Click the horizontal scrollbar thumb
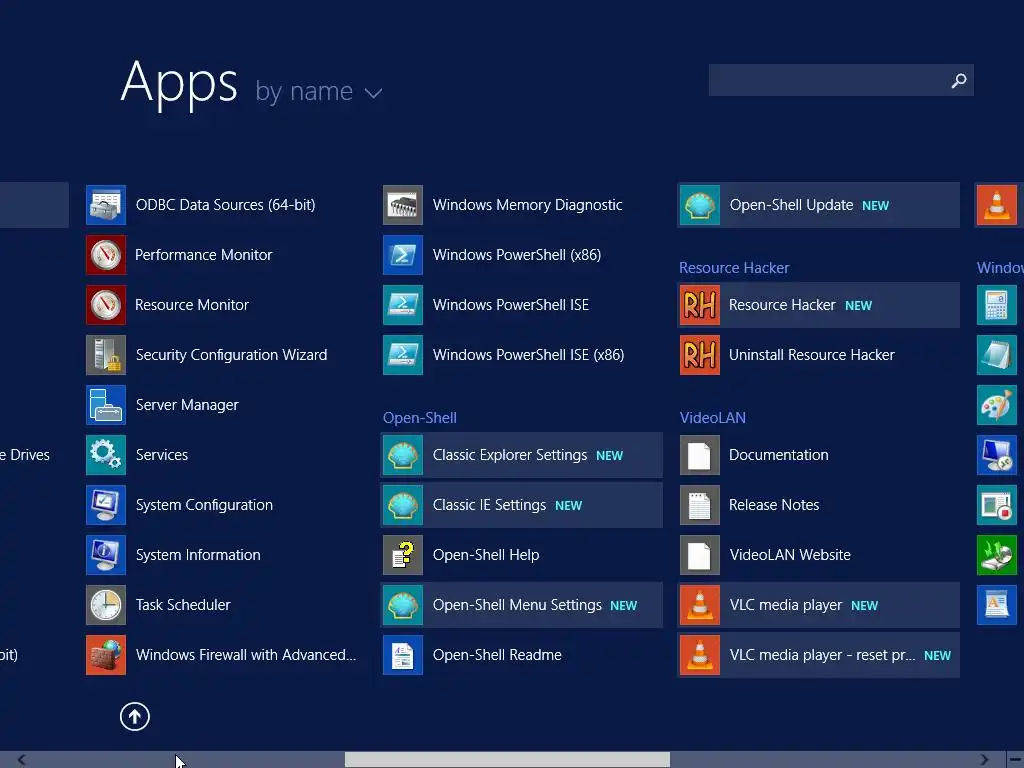 pos(507,760)
